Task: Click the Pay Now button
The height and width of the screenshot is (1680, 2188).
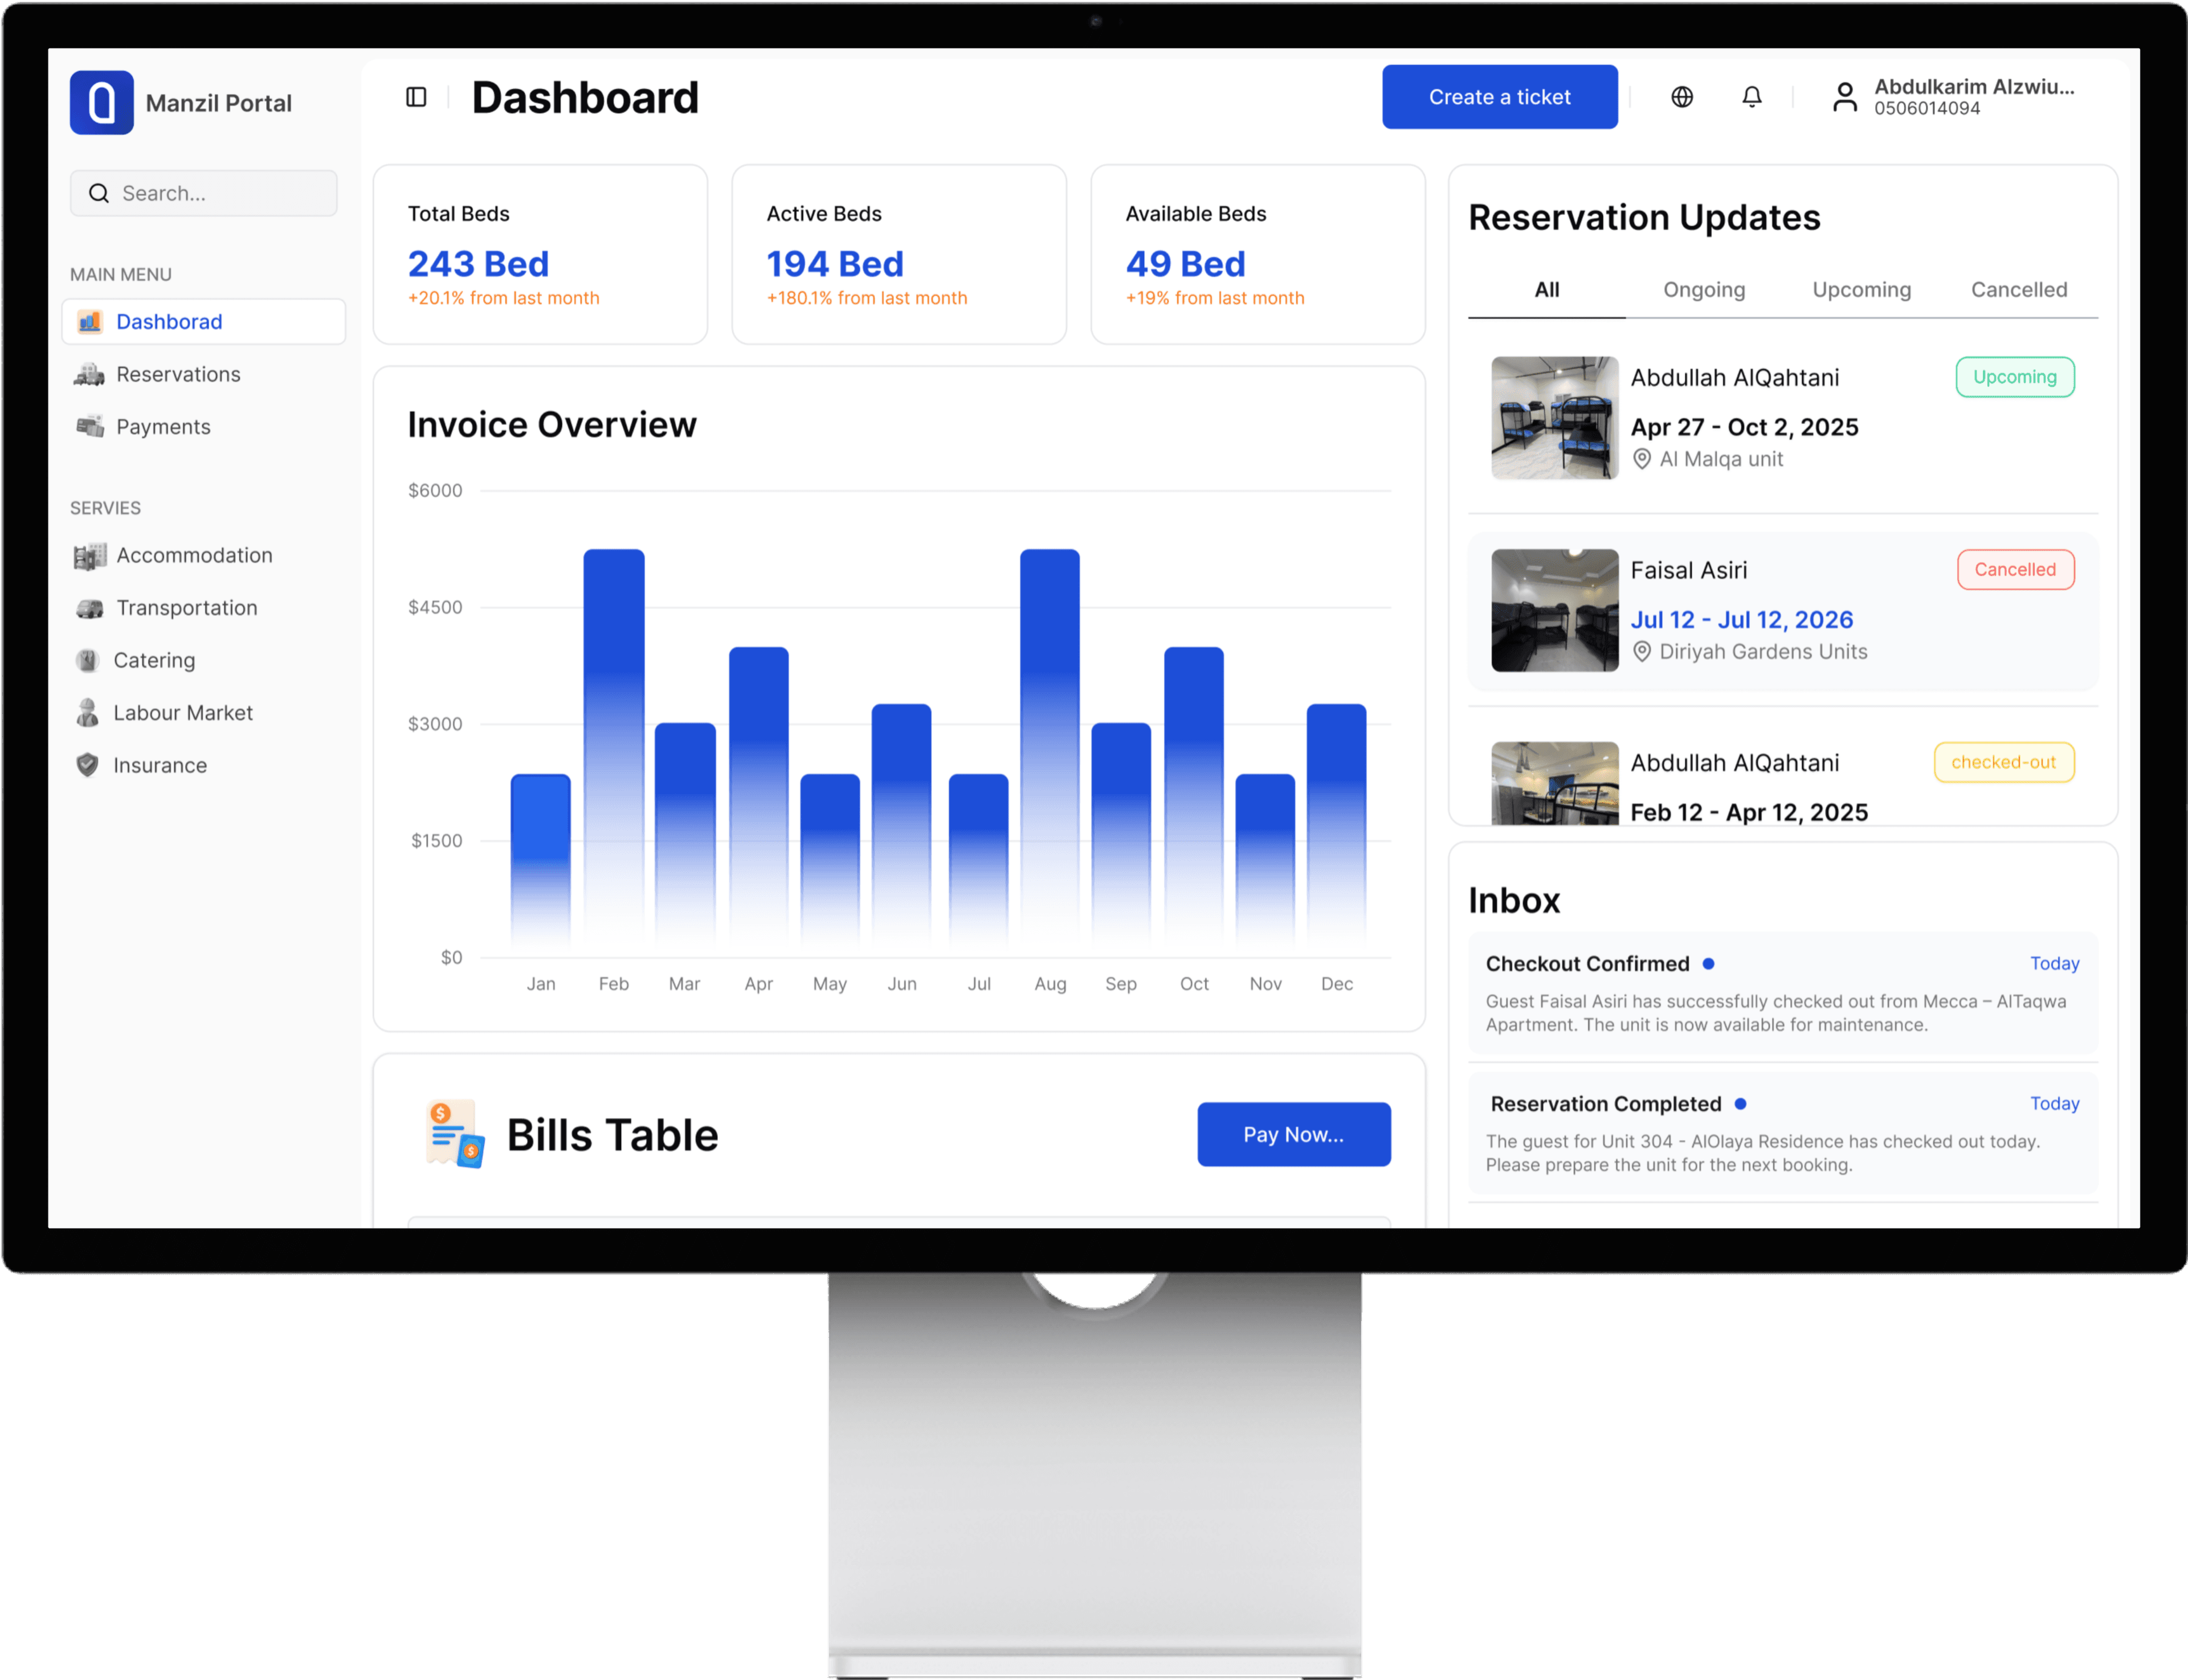Action: point(1293,1134)
